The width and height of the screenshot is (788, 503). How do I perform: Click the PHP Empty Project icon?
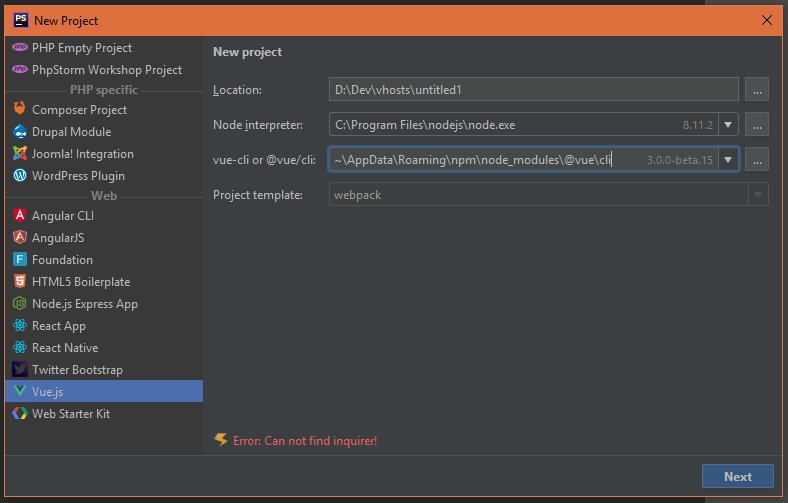pyautogui.click(x=20, y=48)
